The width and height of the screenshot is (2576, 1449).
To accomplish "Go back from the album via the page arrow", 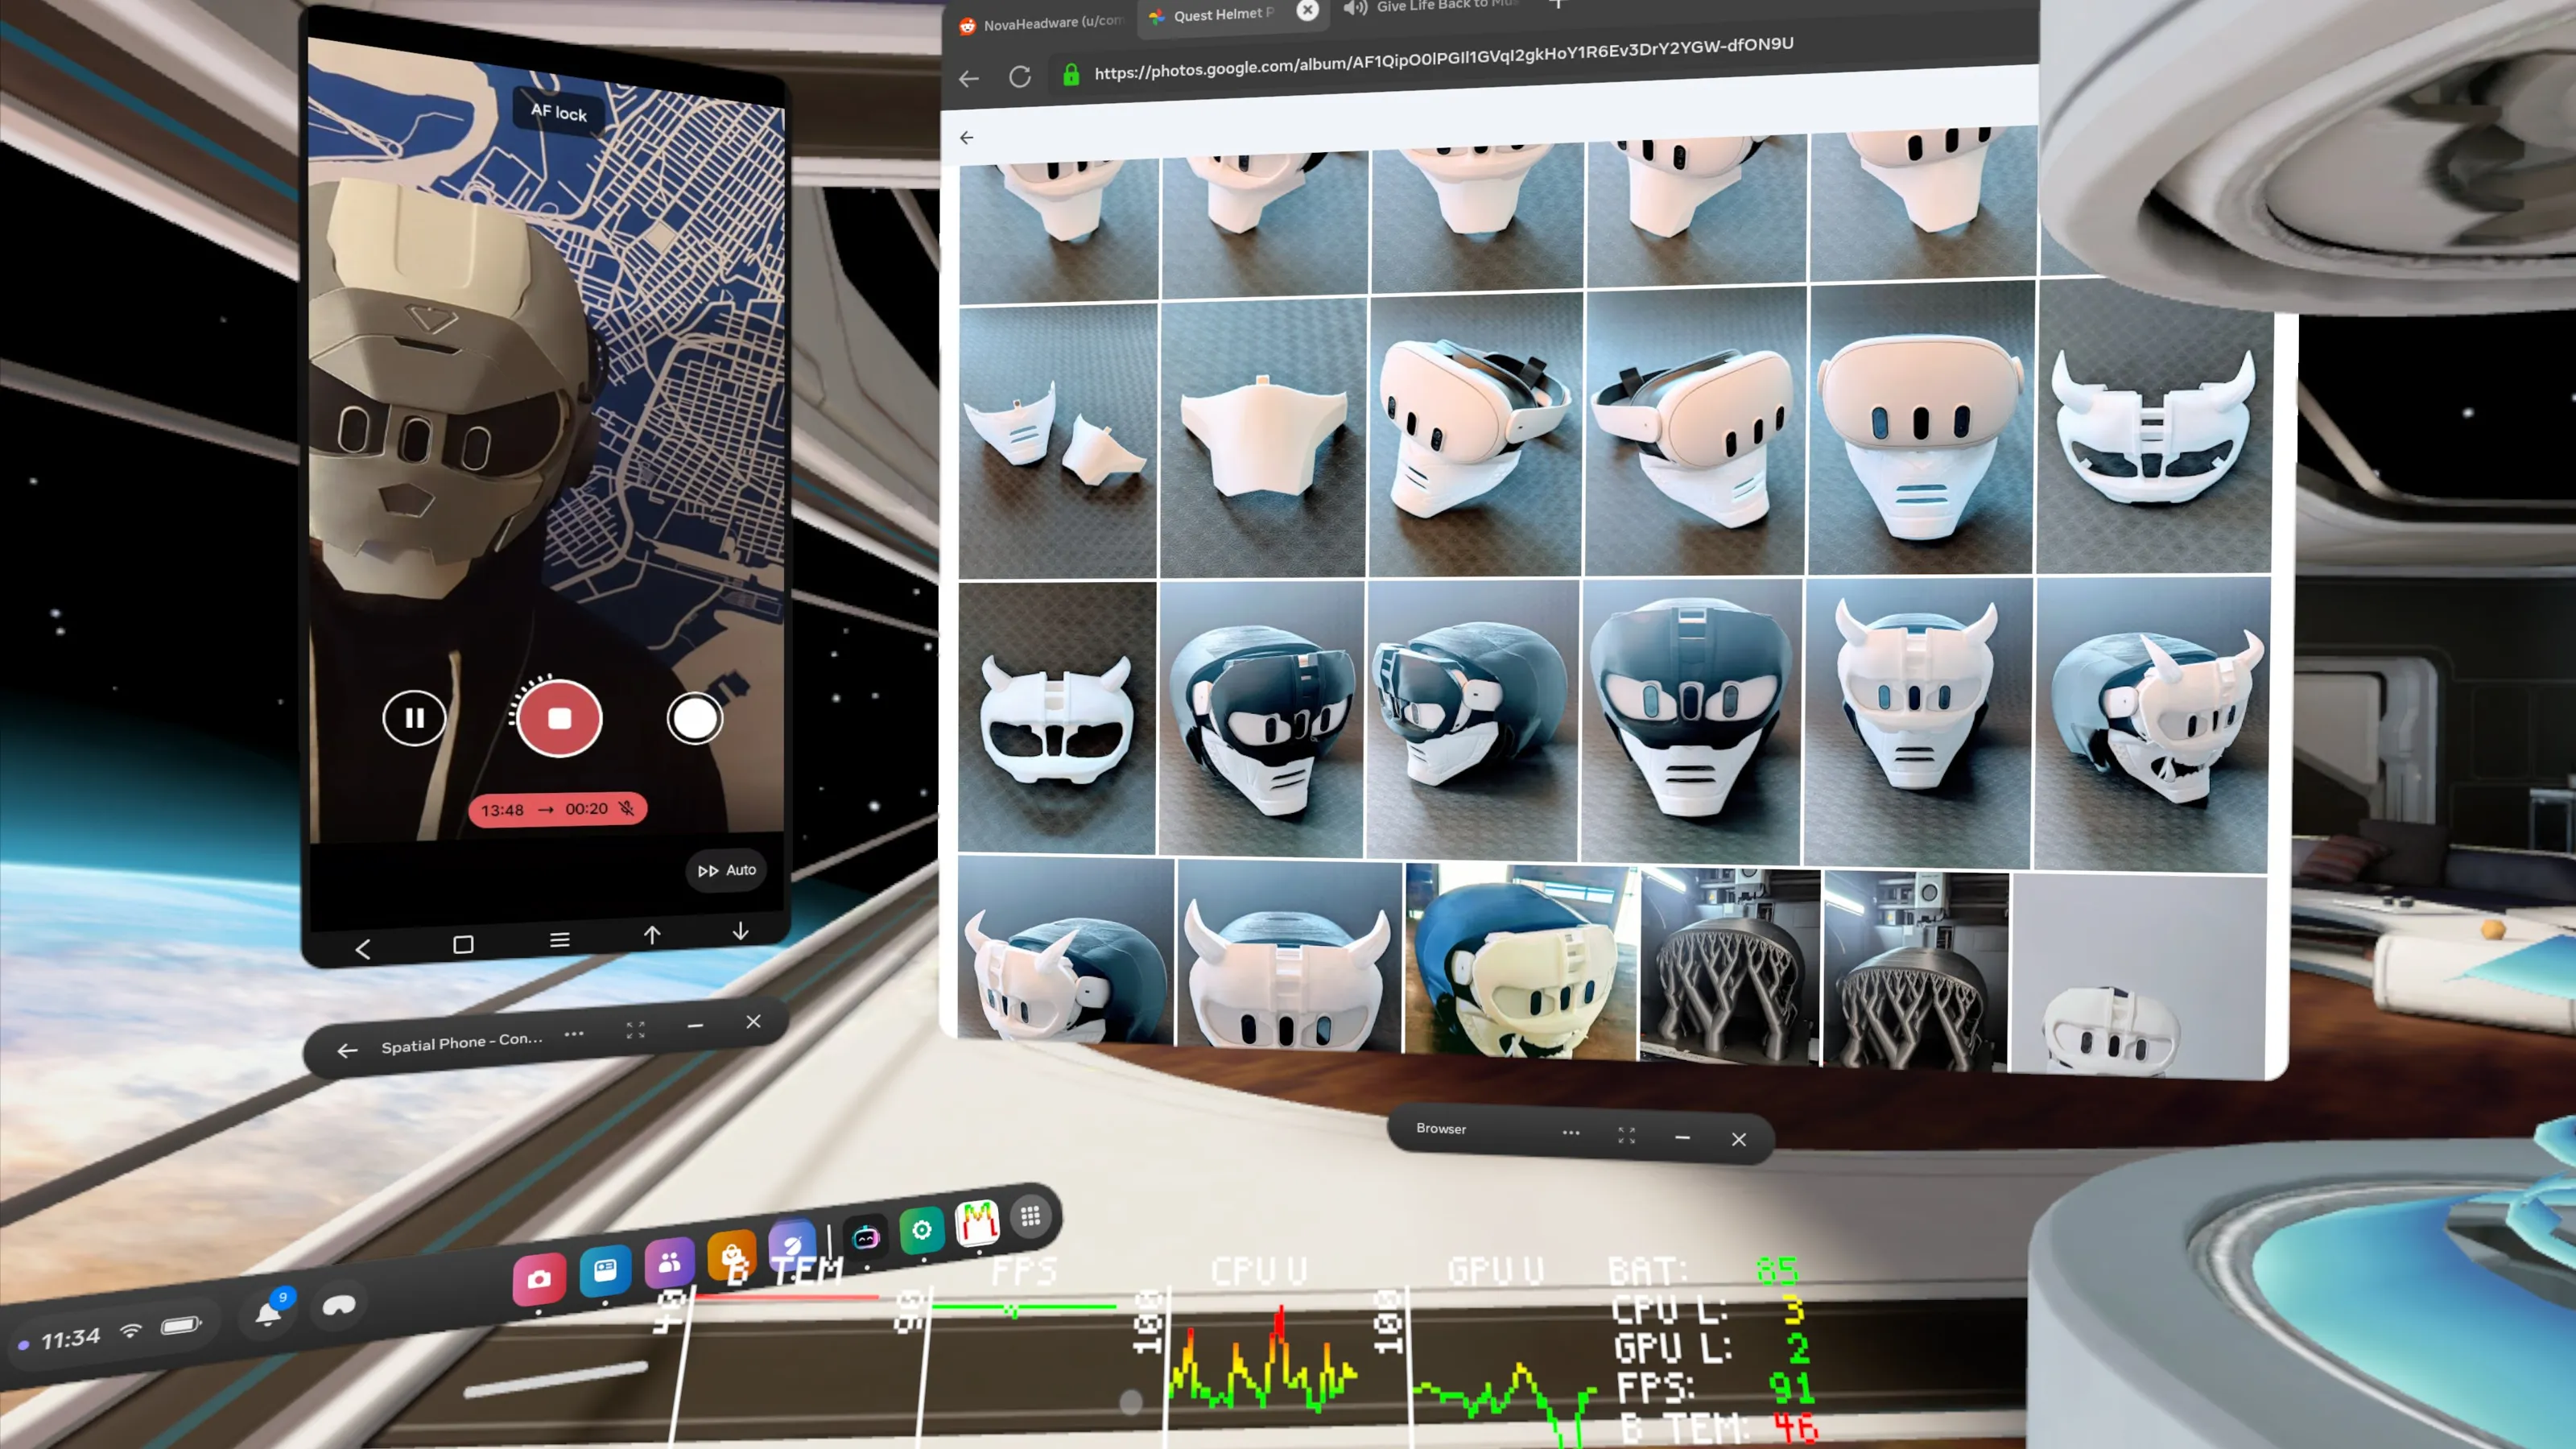I will point(966,137).
